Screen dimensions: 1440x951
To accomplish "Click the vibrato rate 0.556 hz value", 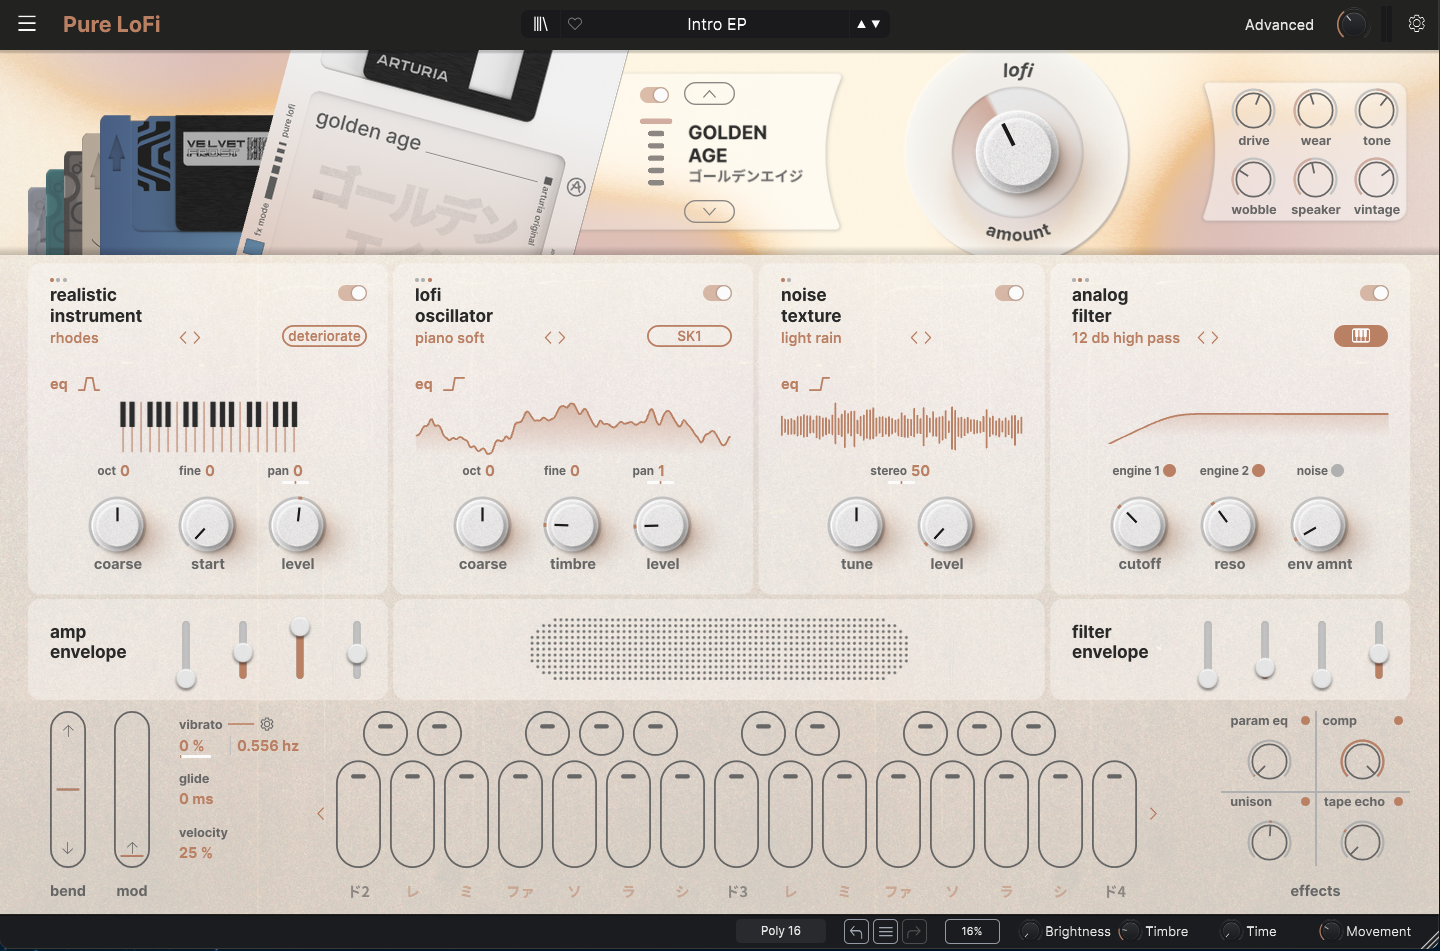I will point(268,746).
